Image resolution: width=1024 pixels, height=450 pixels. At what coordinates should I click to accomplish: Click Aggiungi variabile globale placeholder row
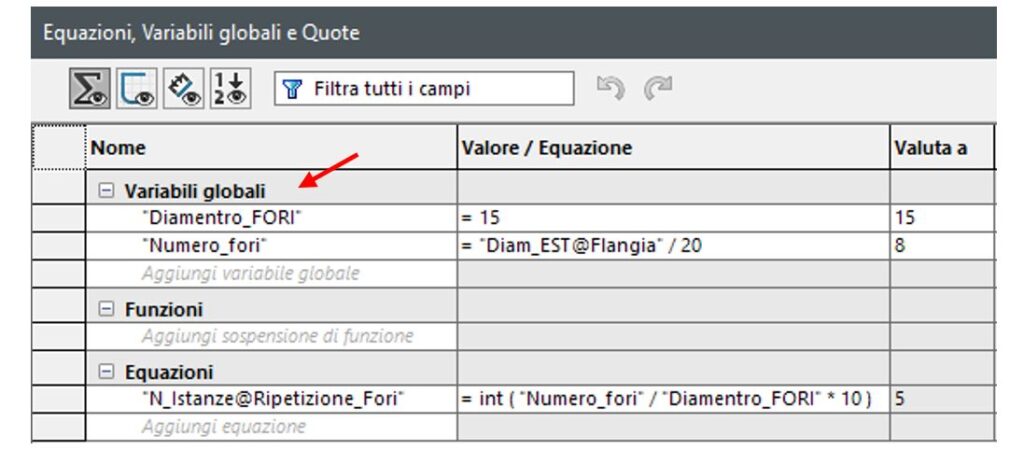(x=250, y=273)
